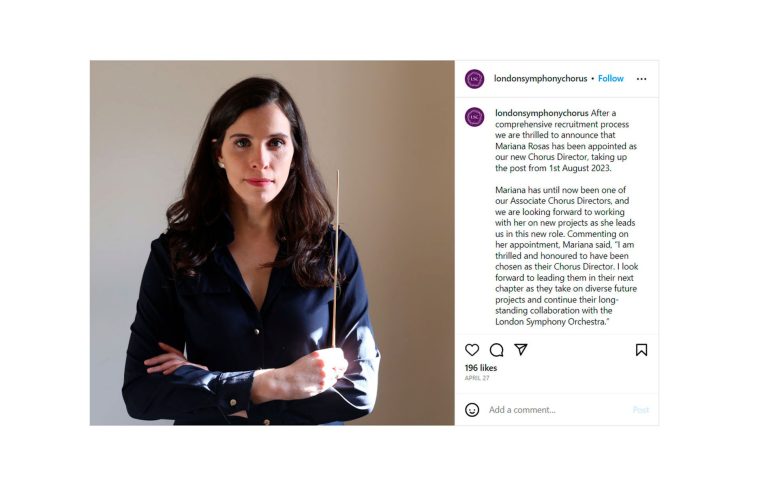758x490 pixels.
Task: Click the baton held in the photo
Action: click(x=336, y=259)
